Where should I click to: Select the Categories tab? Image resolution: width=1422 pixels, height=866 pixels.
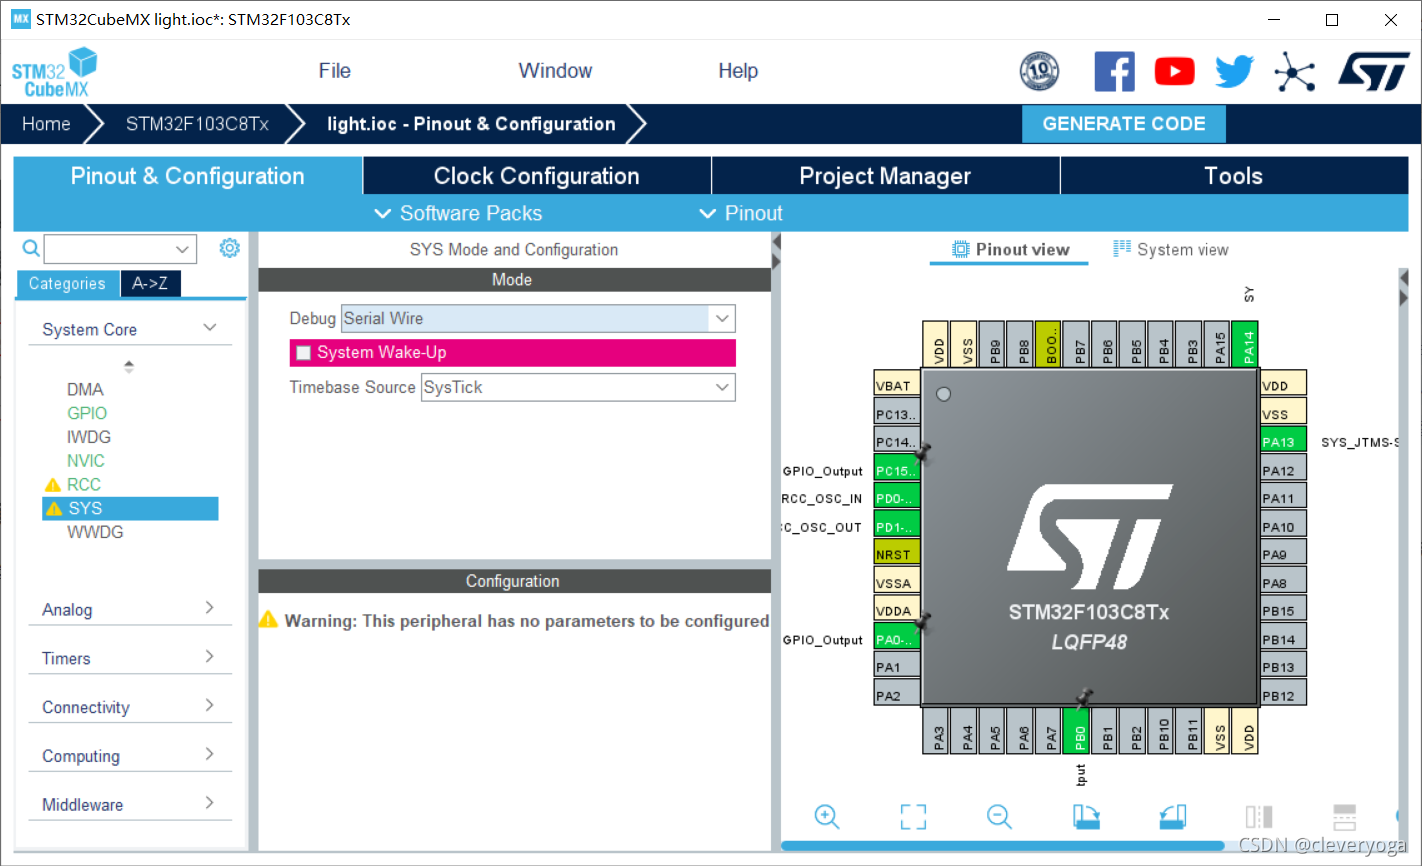point(67,284)
